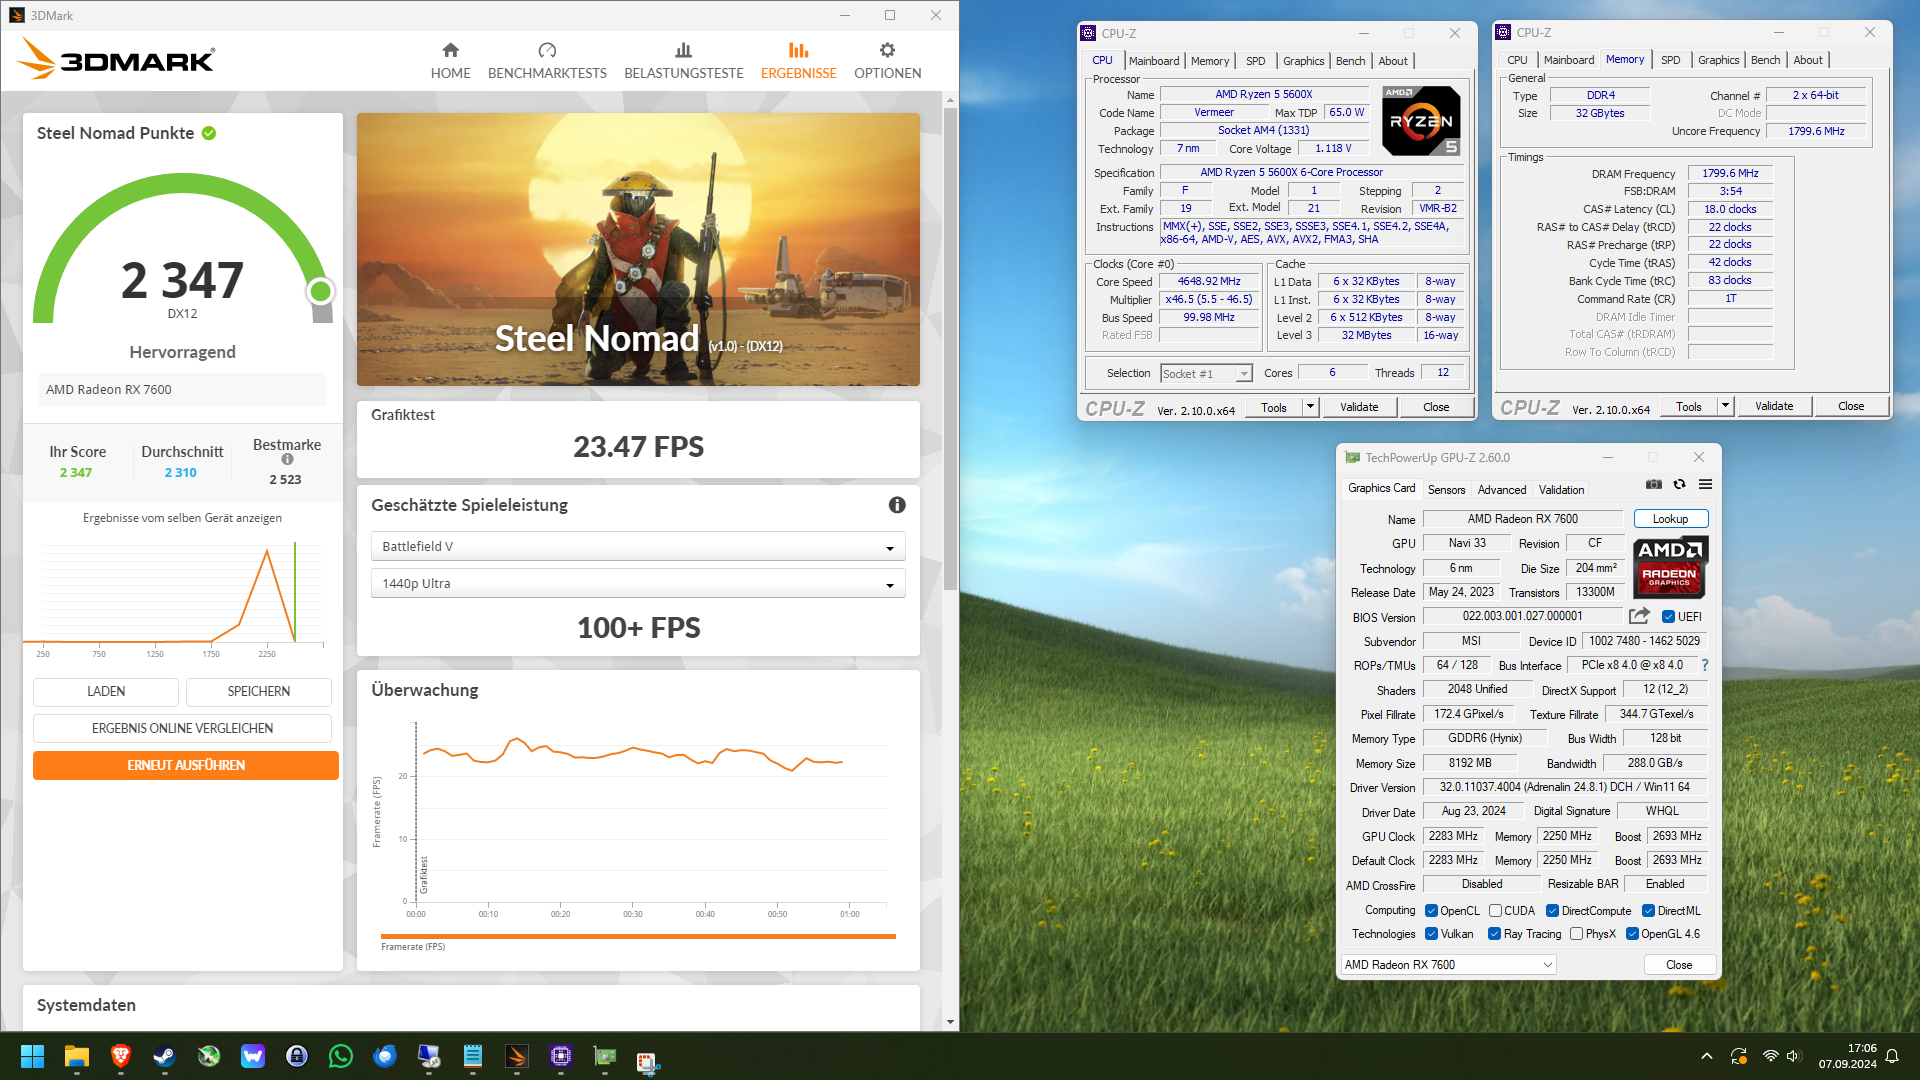Open the Snipping Tool taskbar icon

[x=649, y=1060]
